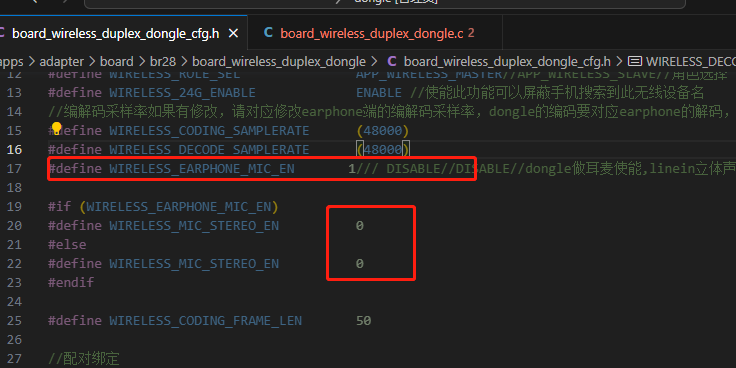The image size is (736, 368).
Task: Click WIRELESS_MIC_STEREO_EN on line 20
Action: pos(194,226)
